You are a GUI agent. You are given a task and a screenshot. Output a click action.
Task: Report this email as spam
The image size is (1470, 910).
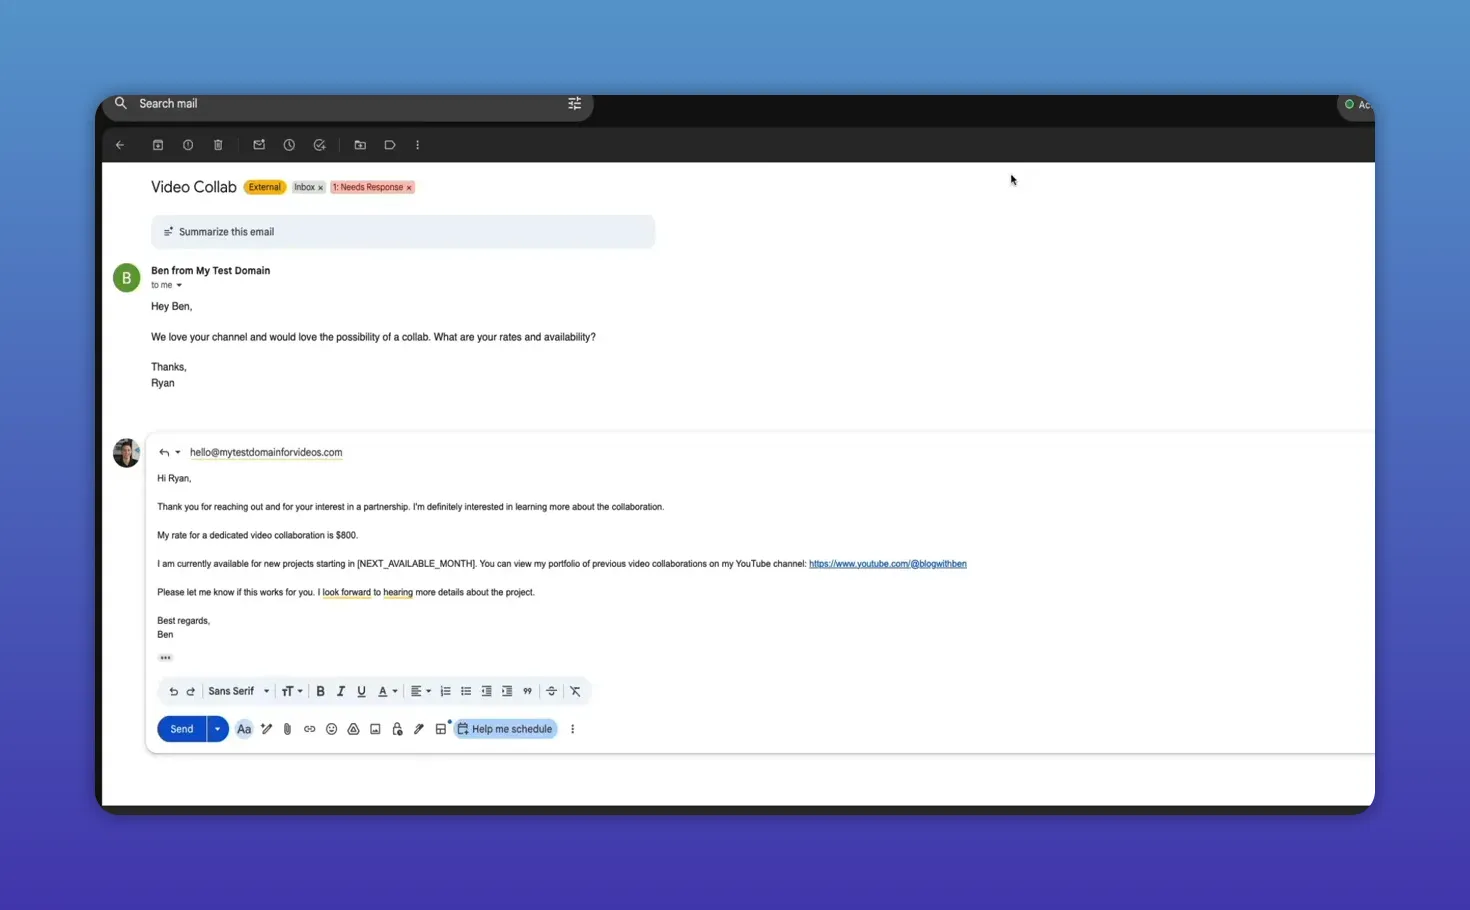[188, 145]
